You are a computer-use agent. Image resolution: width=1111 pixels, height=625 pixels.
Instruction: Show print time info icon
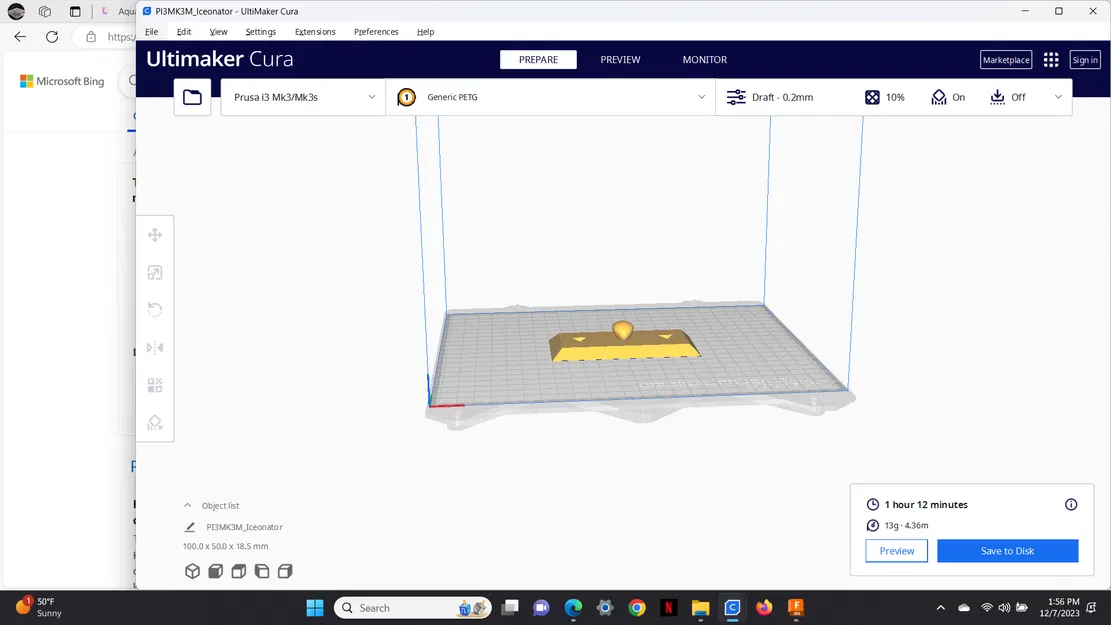point(1071,505)
